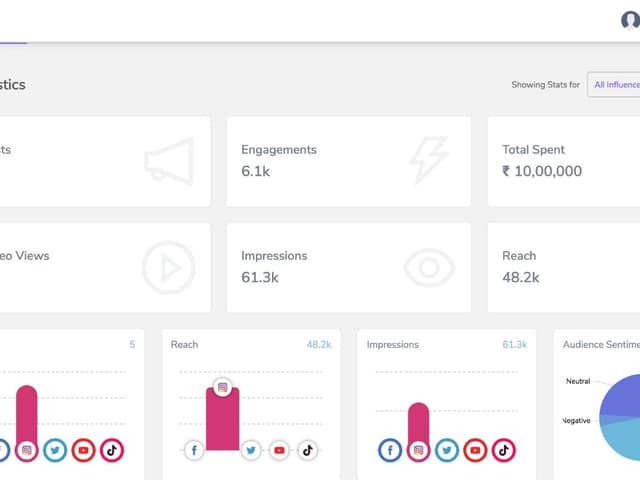
Task: Click the lightning bolt icon in the Engagements card
Action: tap(428, 161)
